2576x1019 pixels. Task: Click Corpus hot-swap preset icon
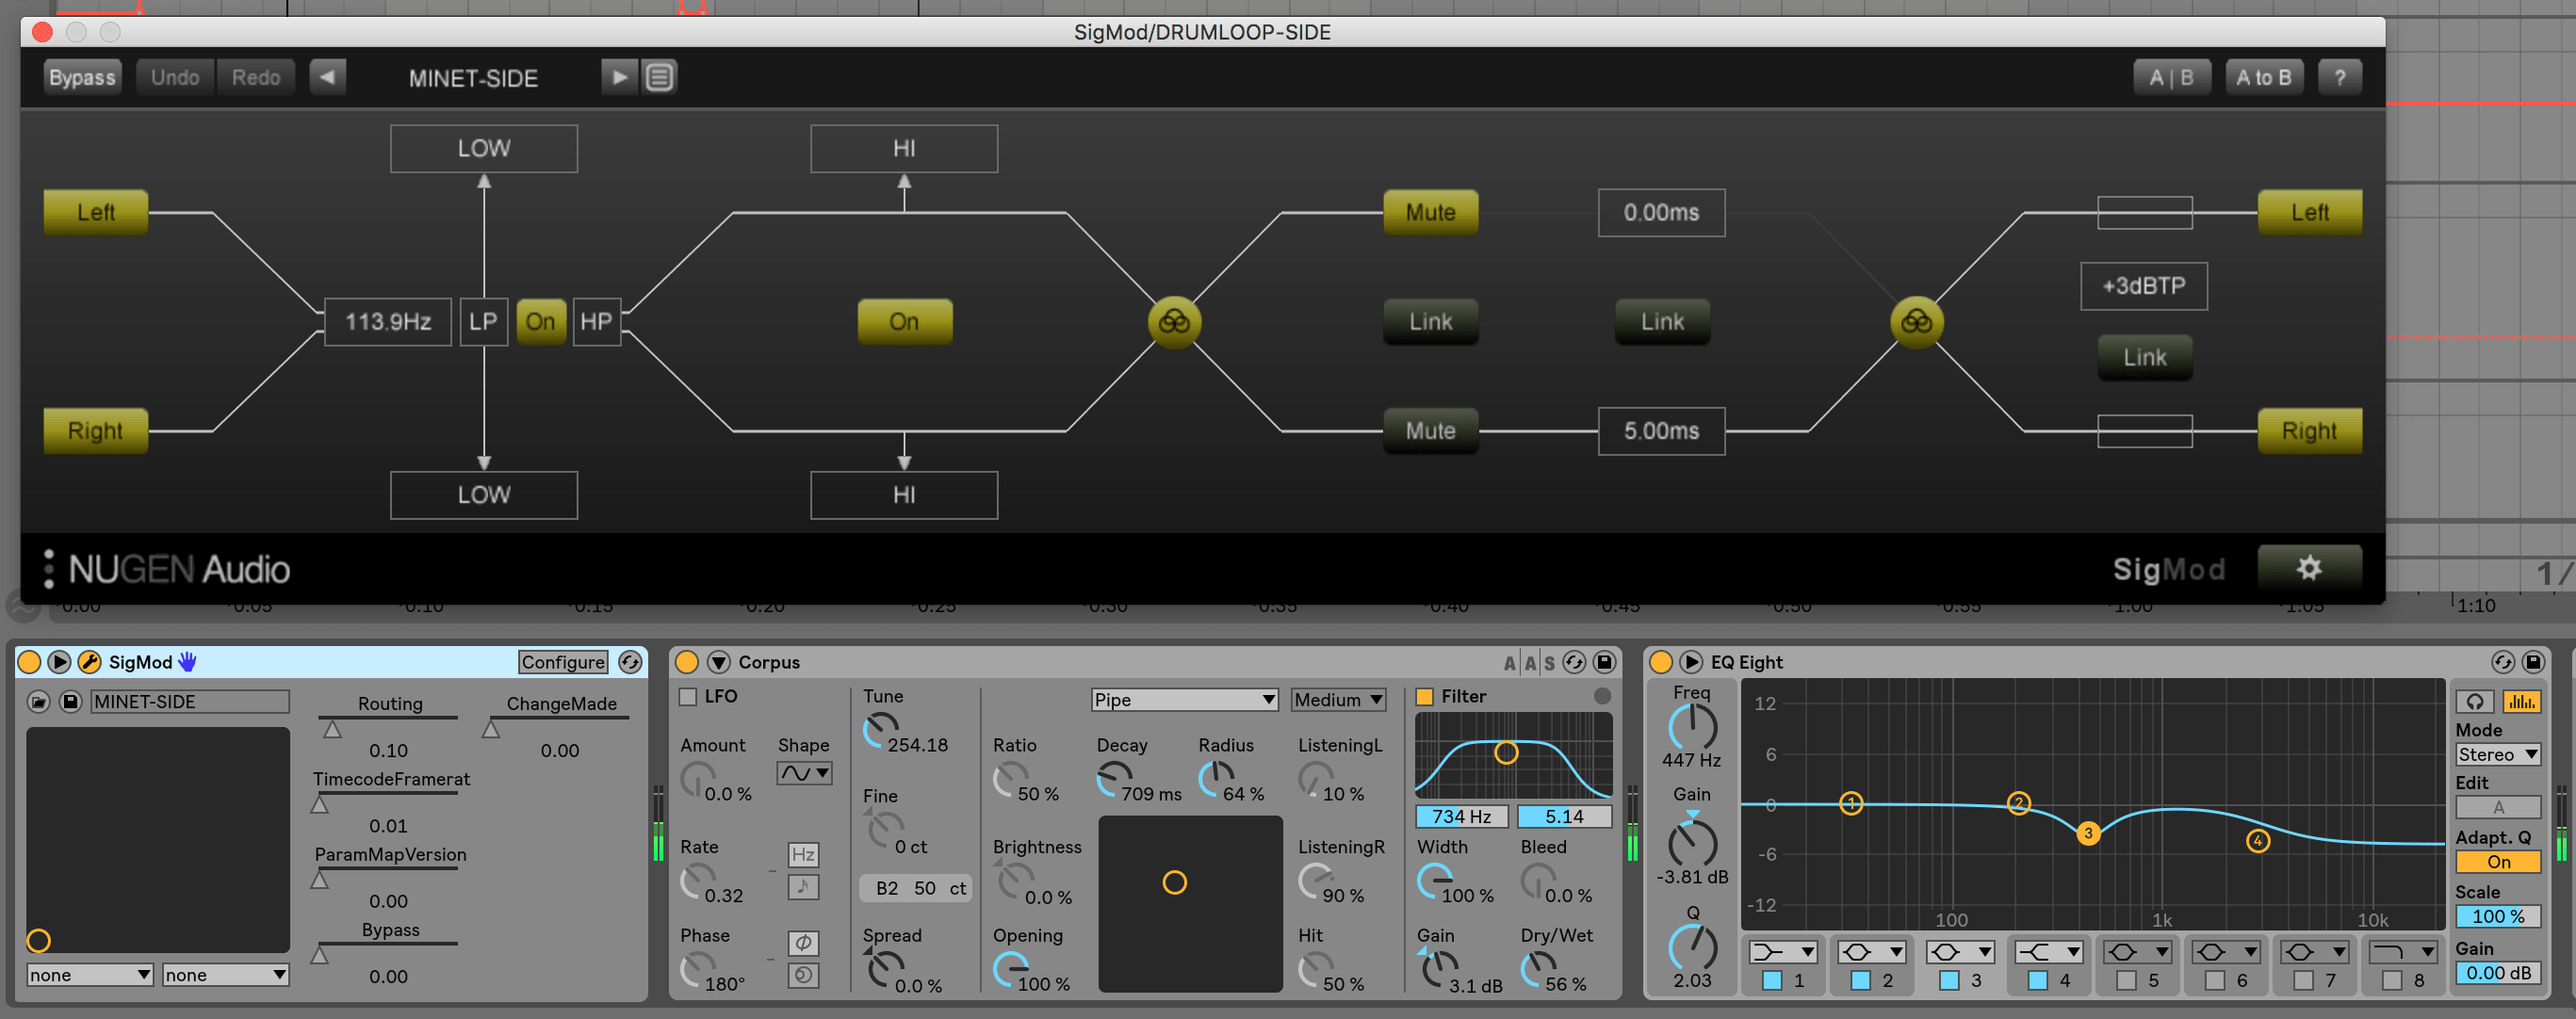pyautogui.click(x=1574, y=662)
